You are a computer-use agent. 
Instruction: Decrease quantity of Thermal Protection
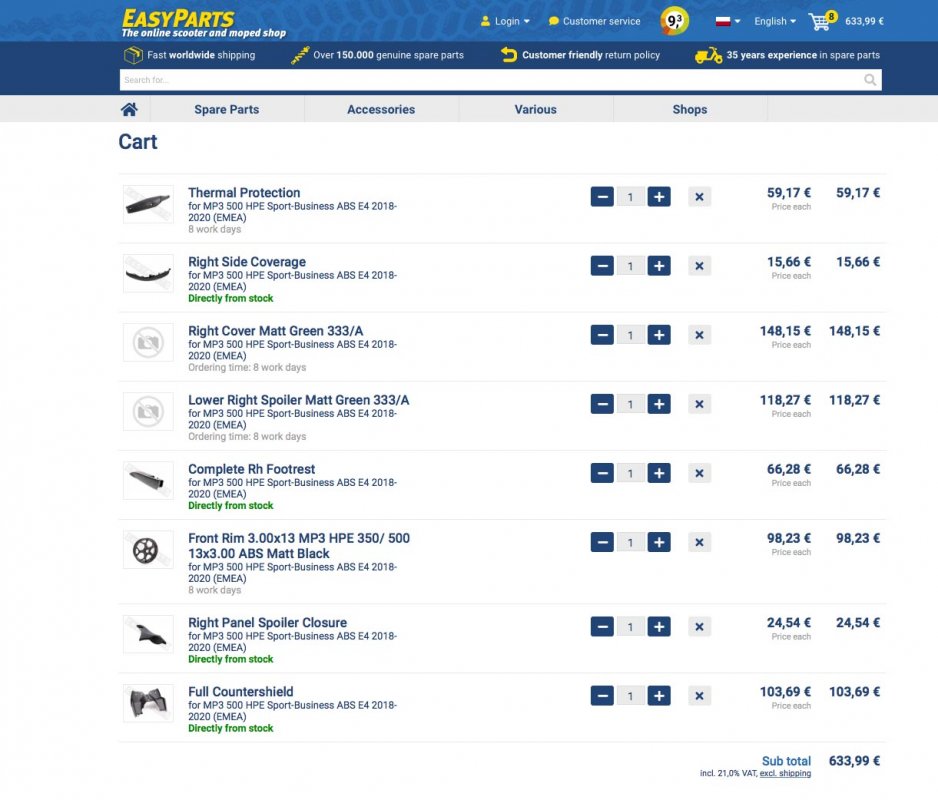(x=602, y=197)
